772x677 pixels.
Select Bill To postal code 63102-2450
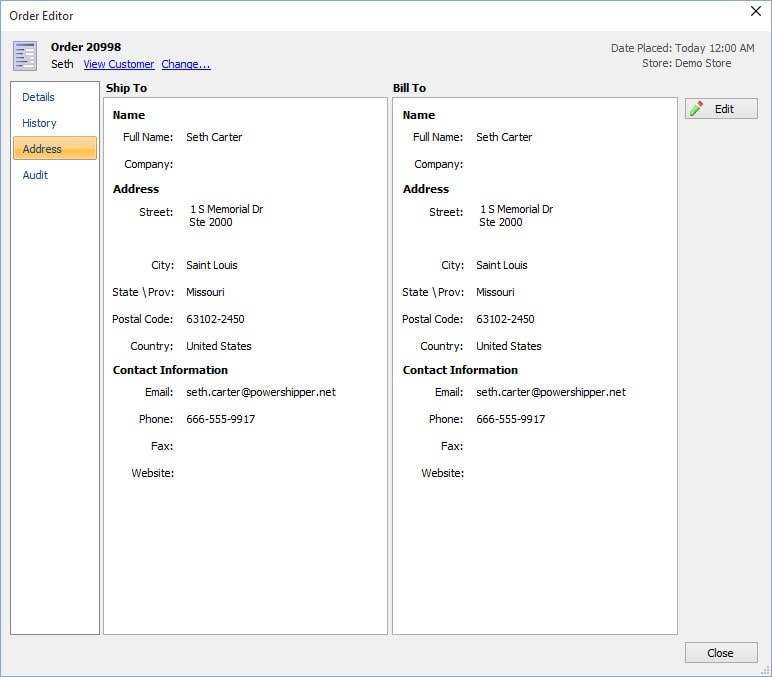(505, 319)
